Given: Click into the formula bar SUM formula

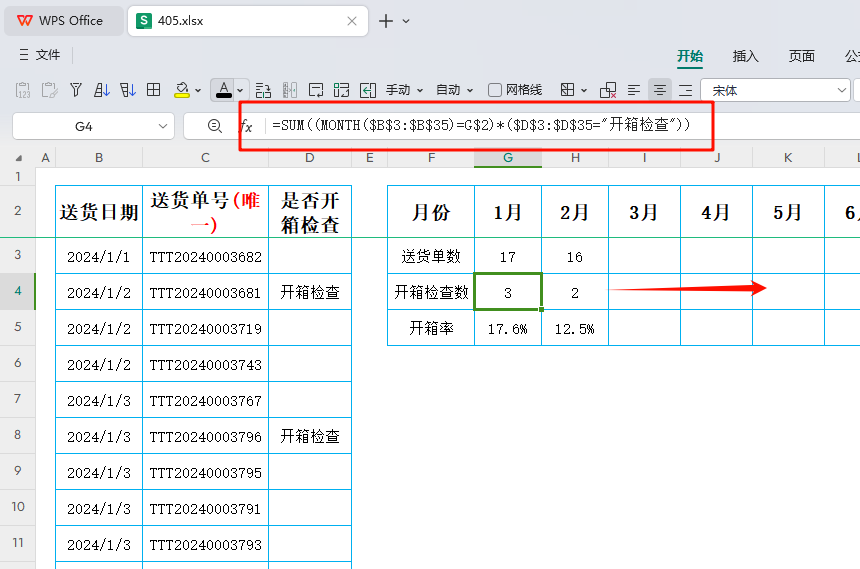Looking at the screenshot, I should point(481,125).
